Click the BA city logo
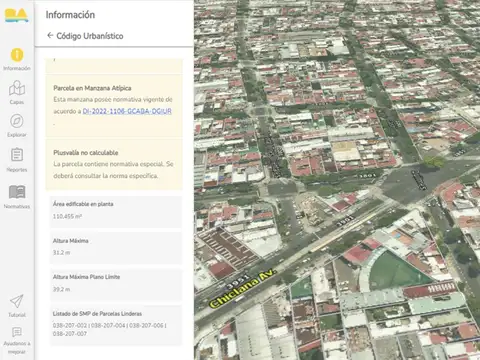480x360 pixels. coord(16,15)
